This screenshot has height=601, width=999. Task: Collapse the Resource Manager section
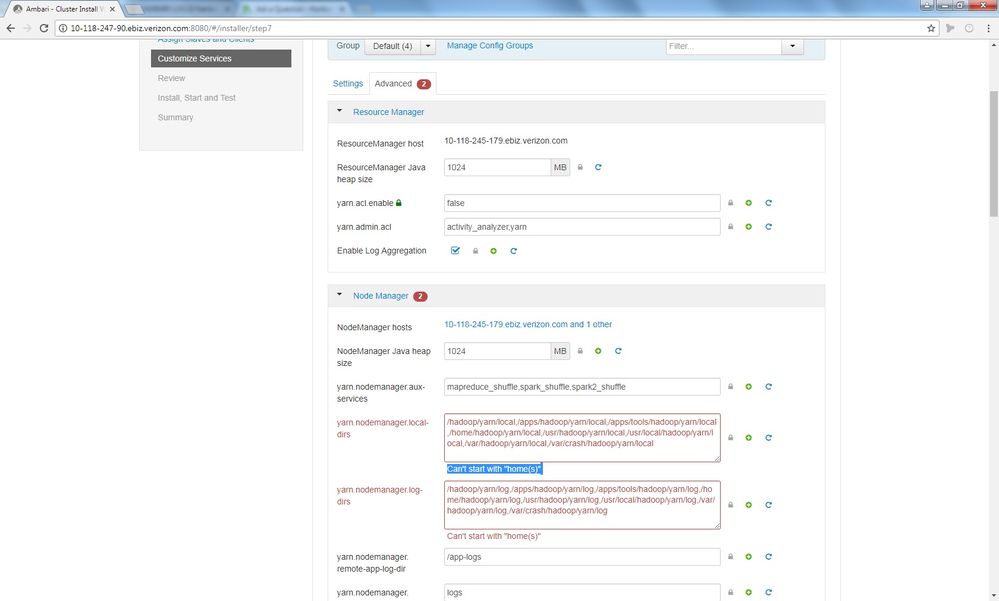340,111
